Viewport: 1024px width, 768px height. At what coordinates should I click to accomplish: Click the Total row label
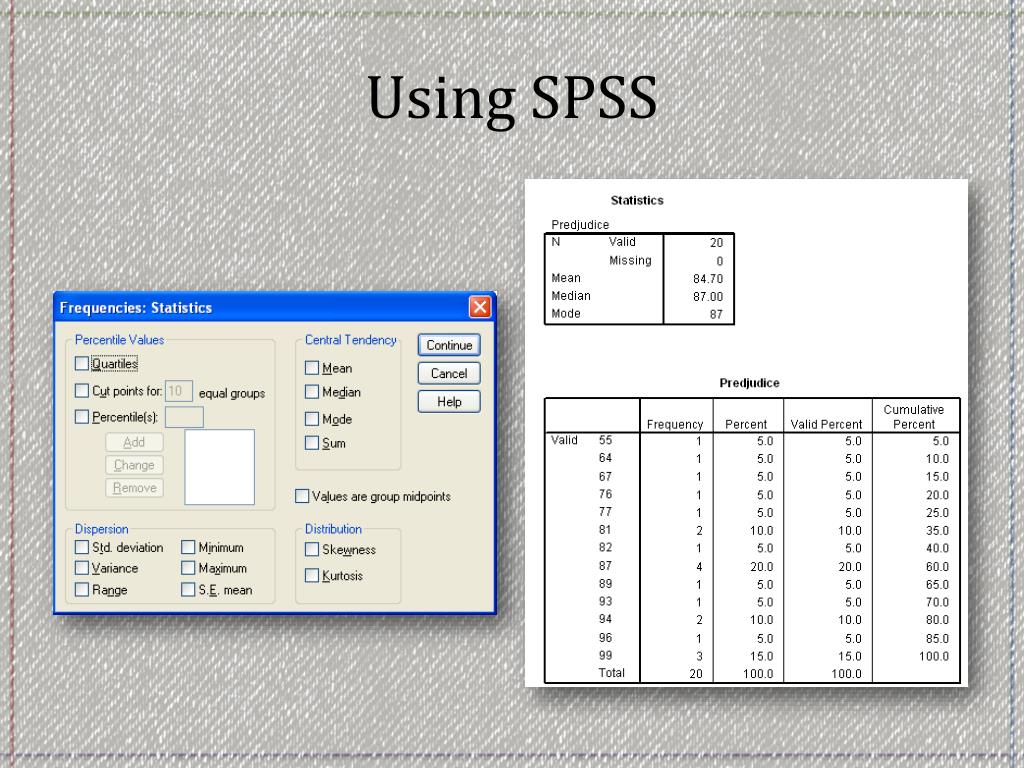point(611,673)
